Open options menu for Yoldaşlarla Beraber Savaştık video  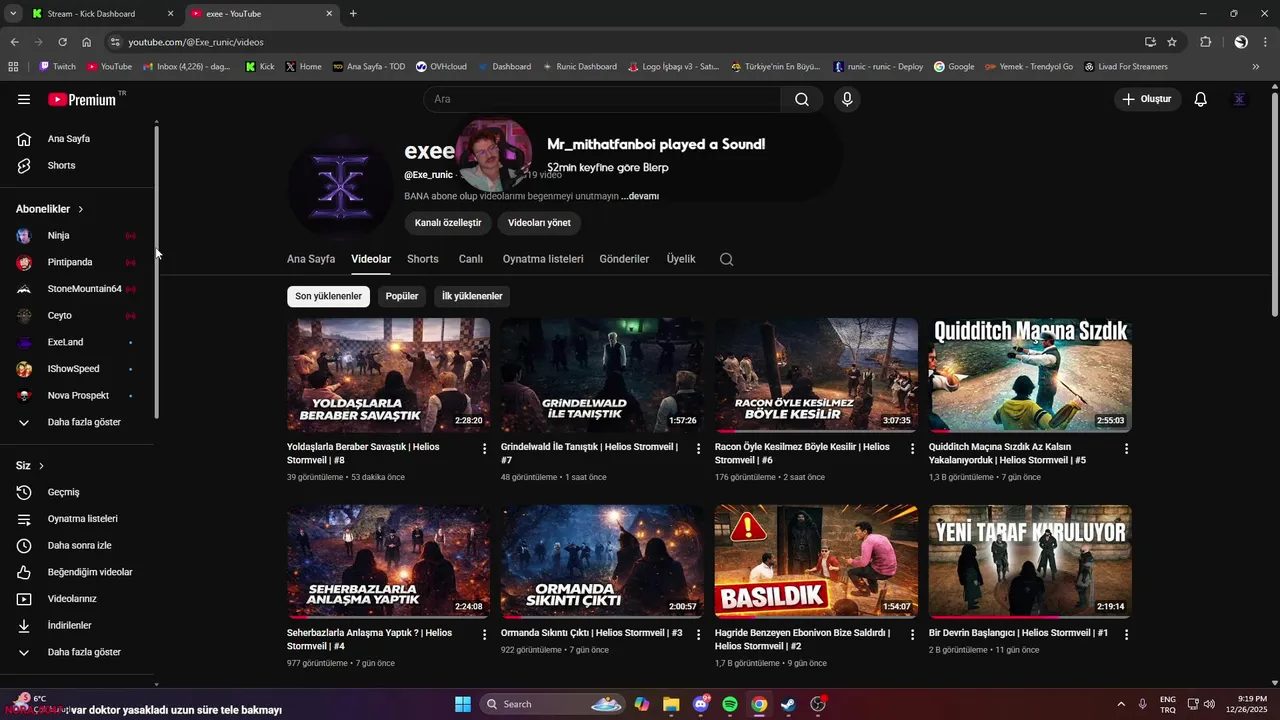pyautogui.click(x=485, y=449)
